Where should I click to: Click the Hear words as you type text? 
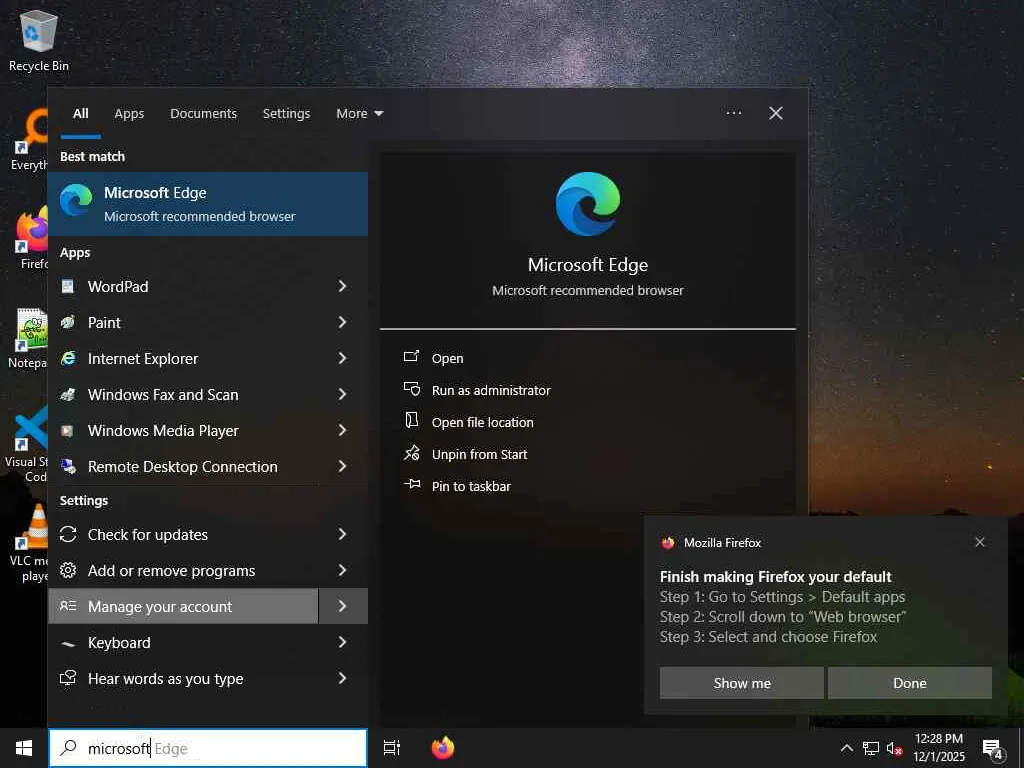pos(165,679)
